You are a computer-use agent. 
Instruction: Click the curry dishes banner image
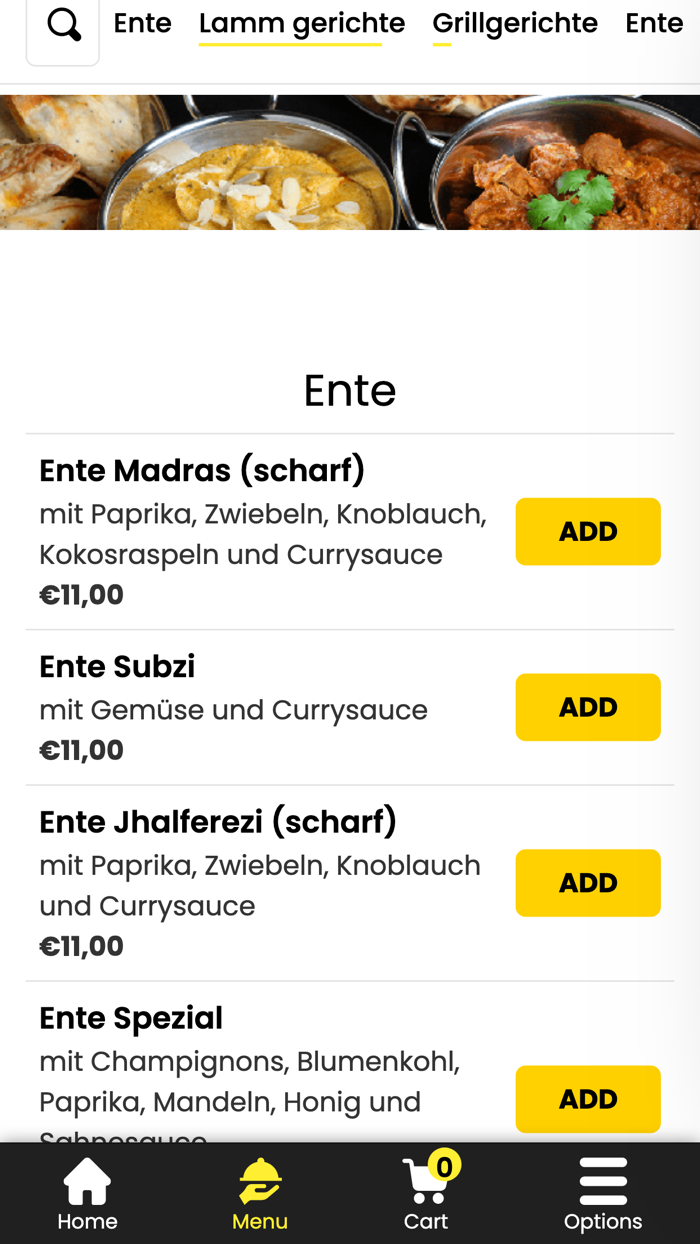click(x=350, y=162)
